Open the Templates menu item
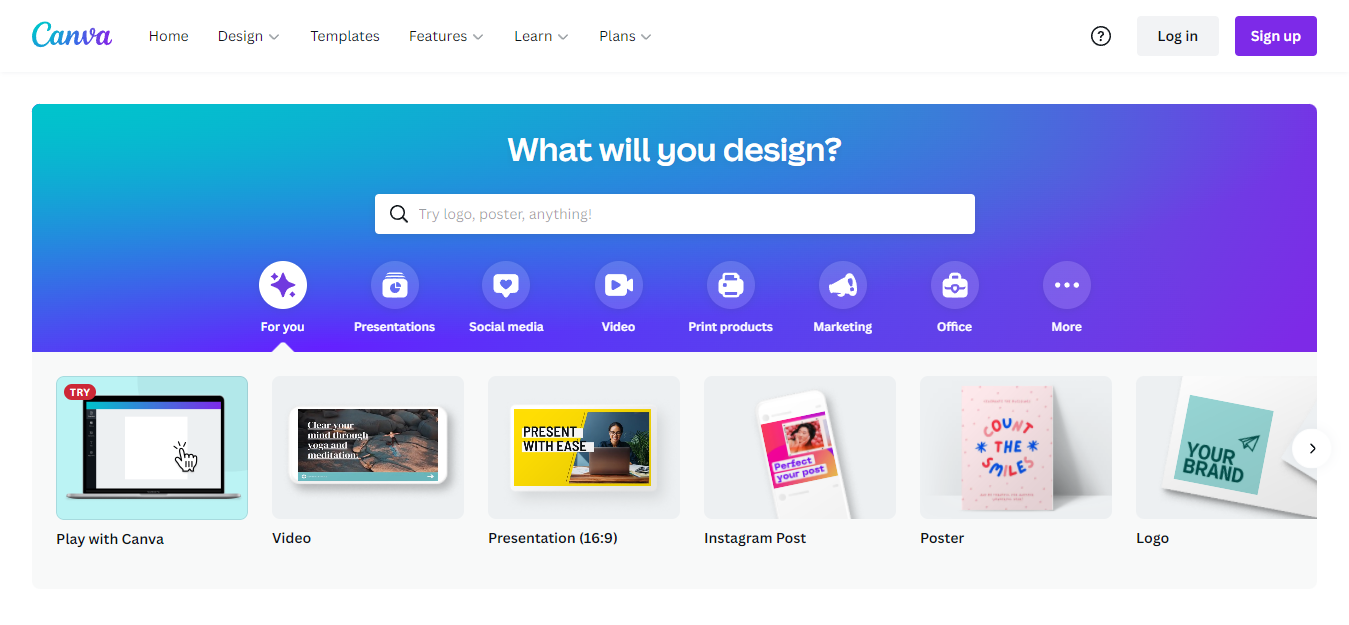The width and height of the screenshot is (1349, 625). pyautogui.click(x=345, y=36)
